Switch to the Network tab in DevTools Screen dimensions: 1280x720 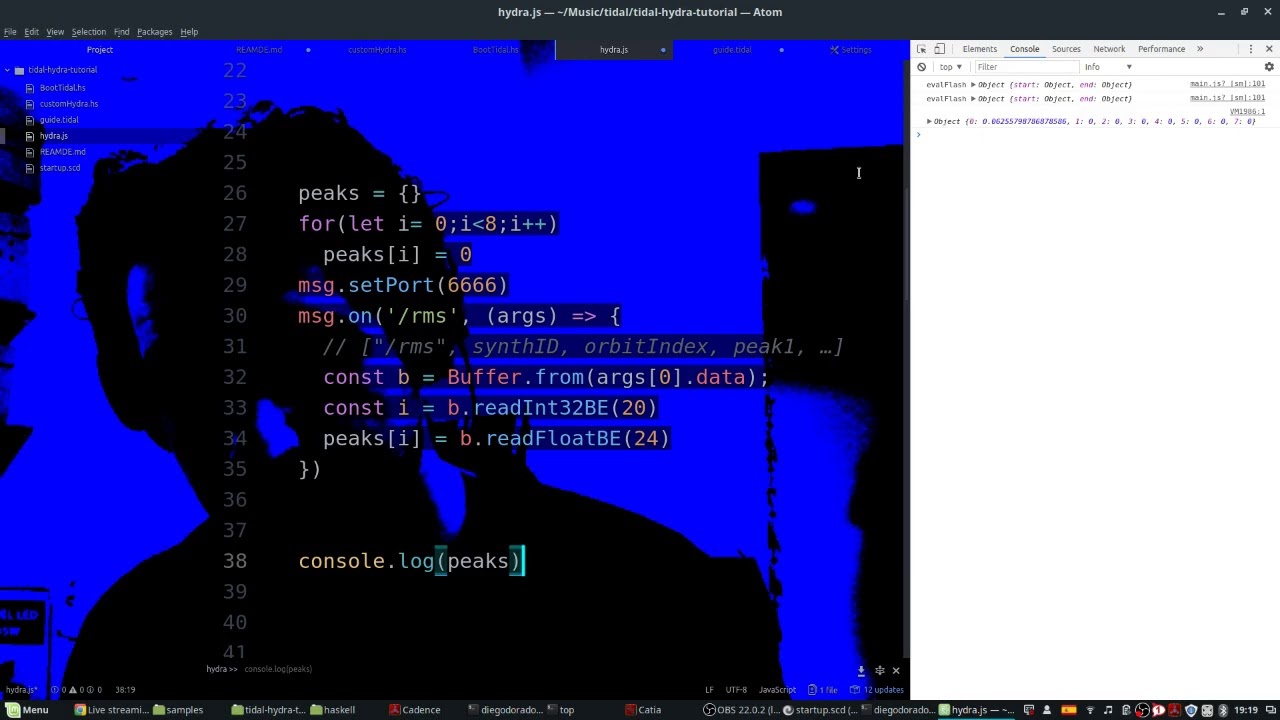coord(1109,49)
